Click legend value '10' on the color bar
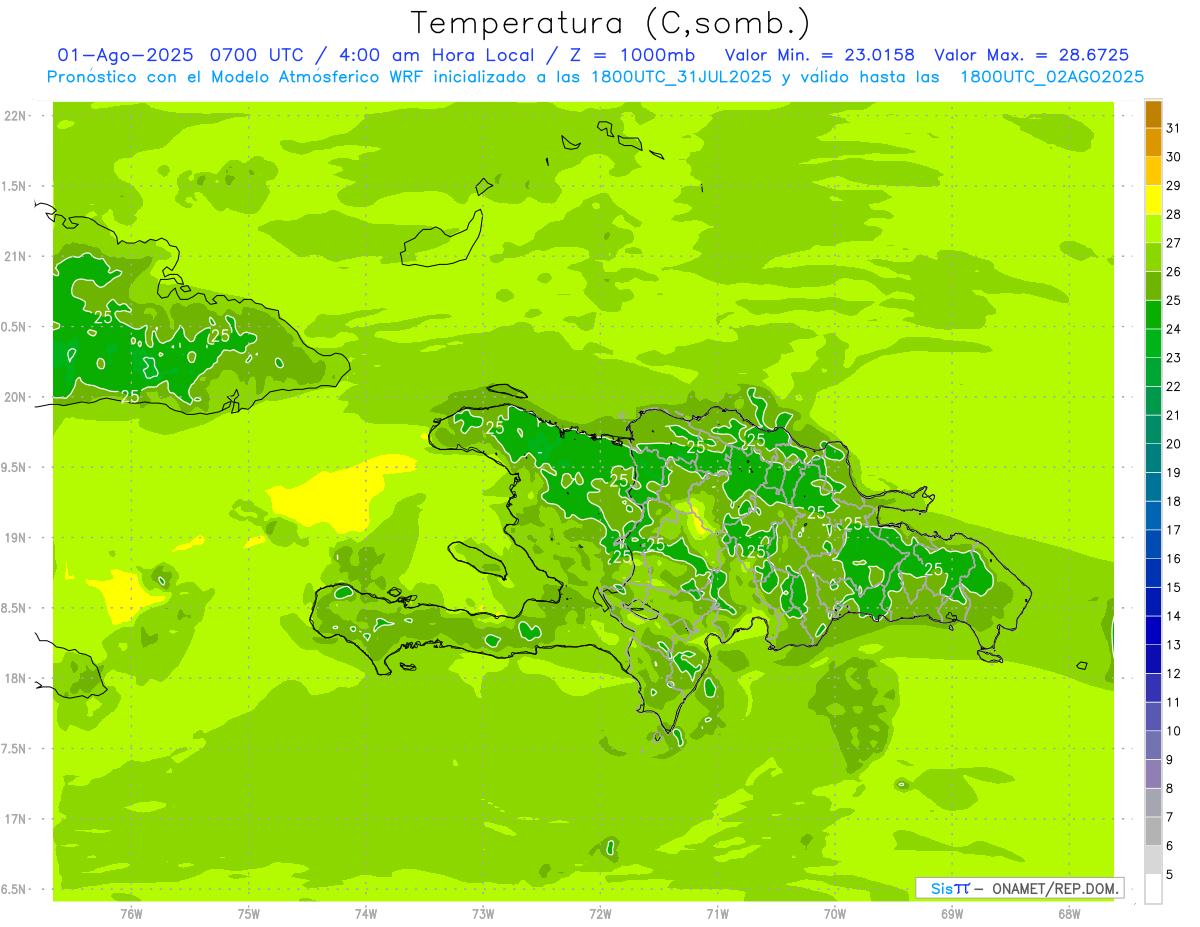The height and width of the screenshot is (927, 1200). [1174, 731]
